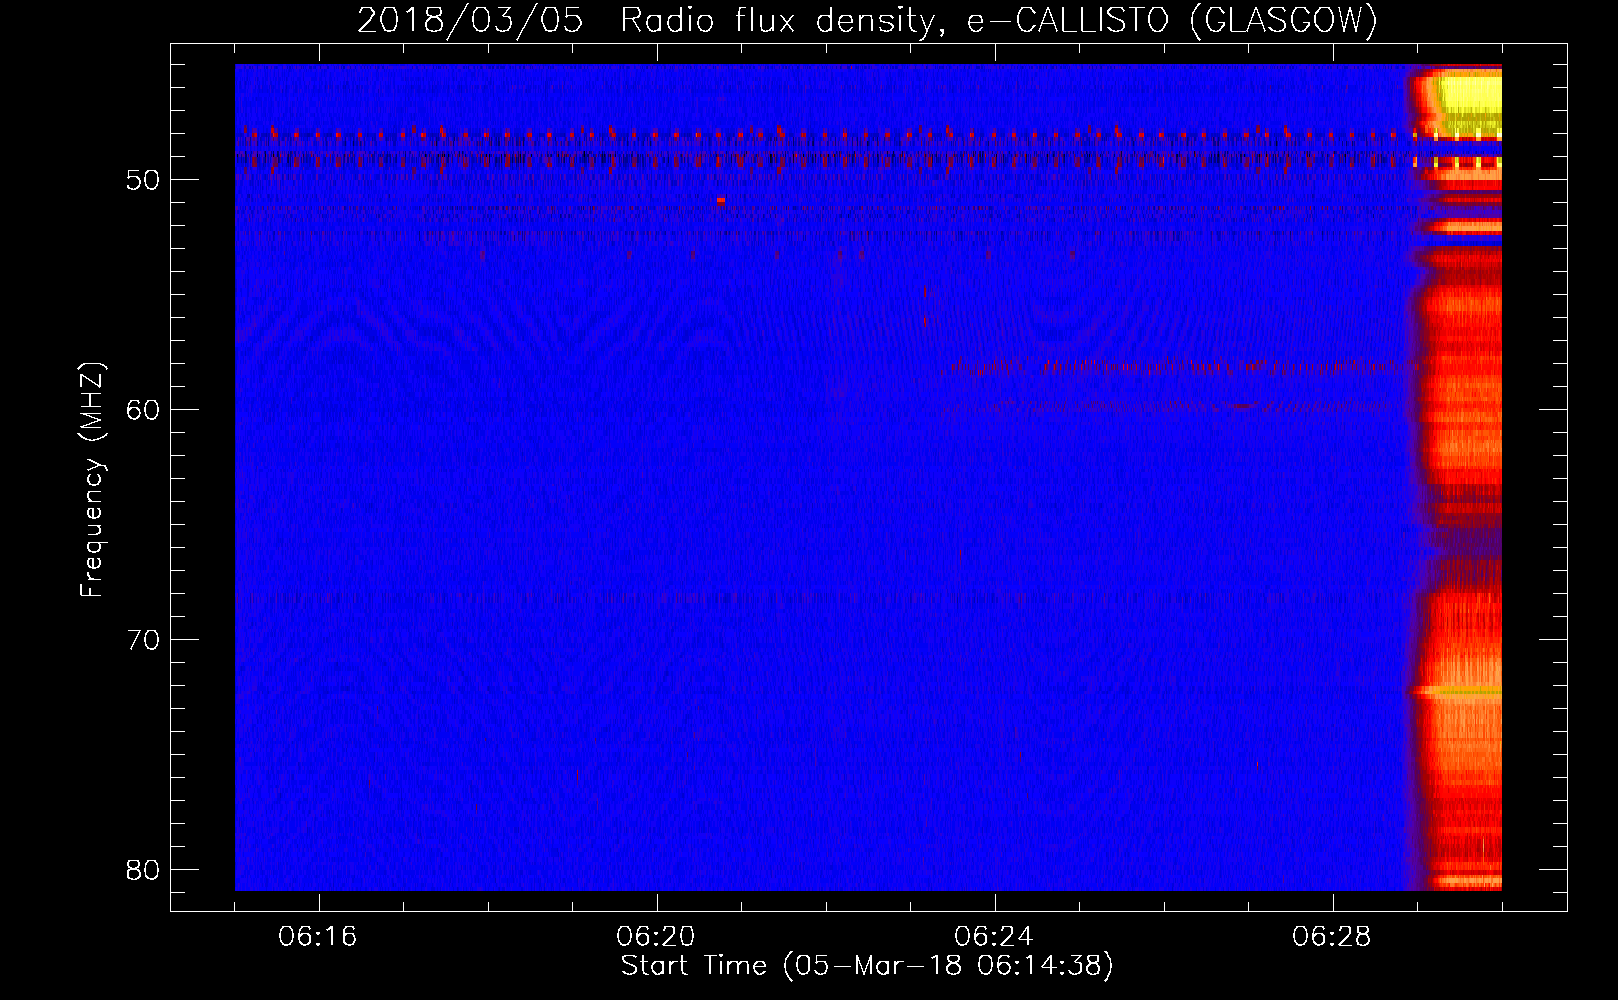This screenshot has width=1618, height=1000.
Task: Click the 06:20 time tick label
Action: [656, 937]
